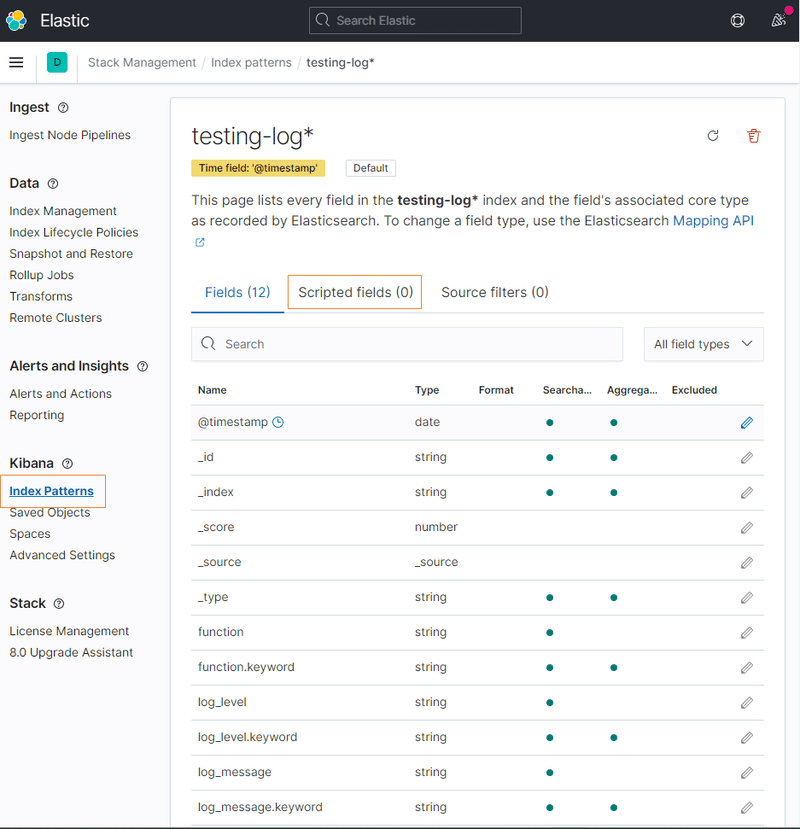Edit the log_level field pencil icon
The height and width of the screenshot is (829, 800).
click(747, 703)
